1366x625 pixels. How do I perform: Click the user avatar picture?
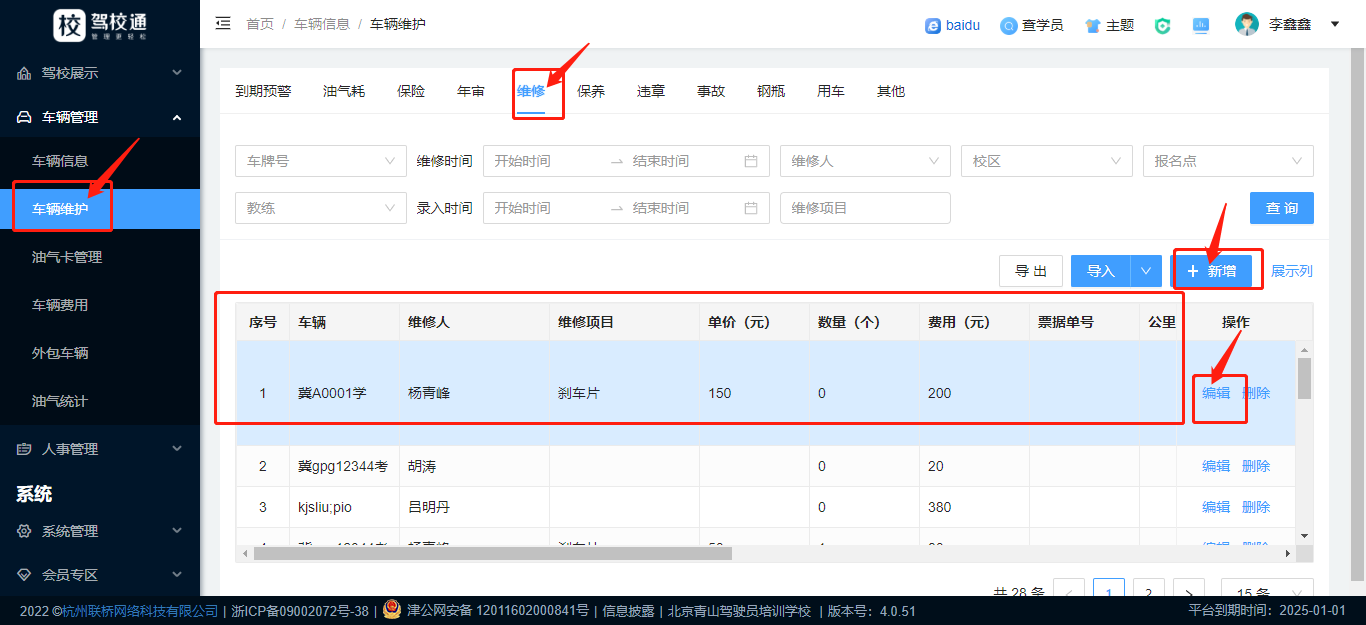pos(1247,24)
